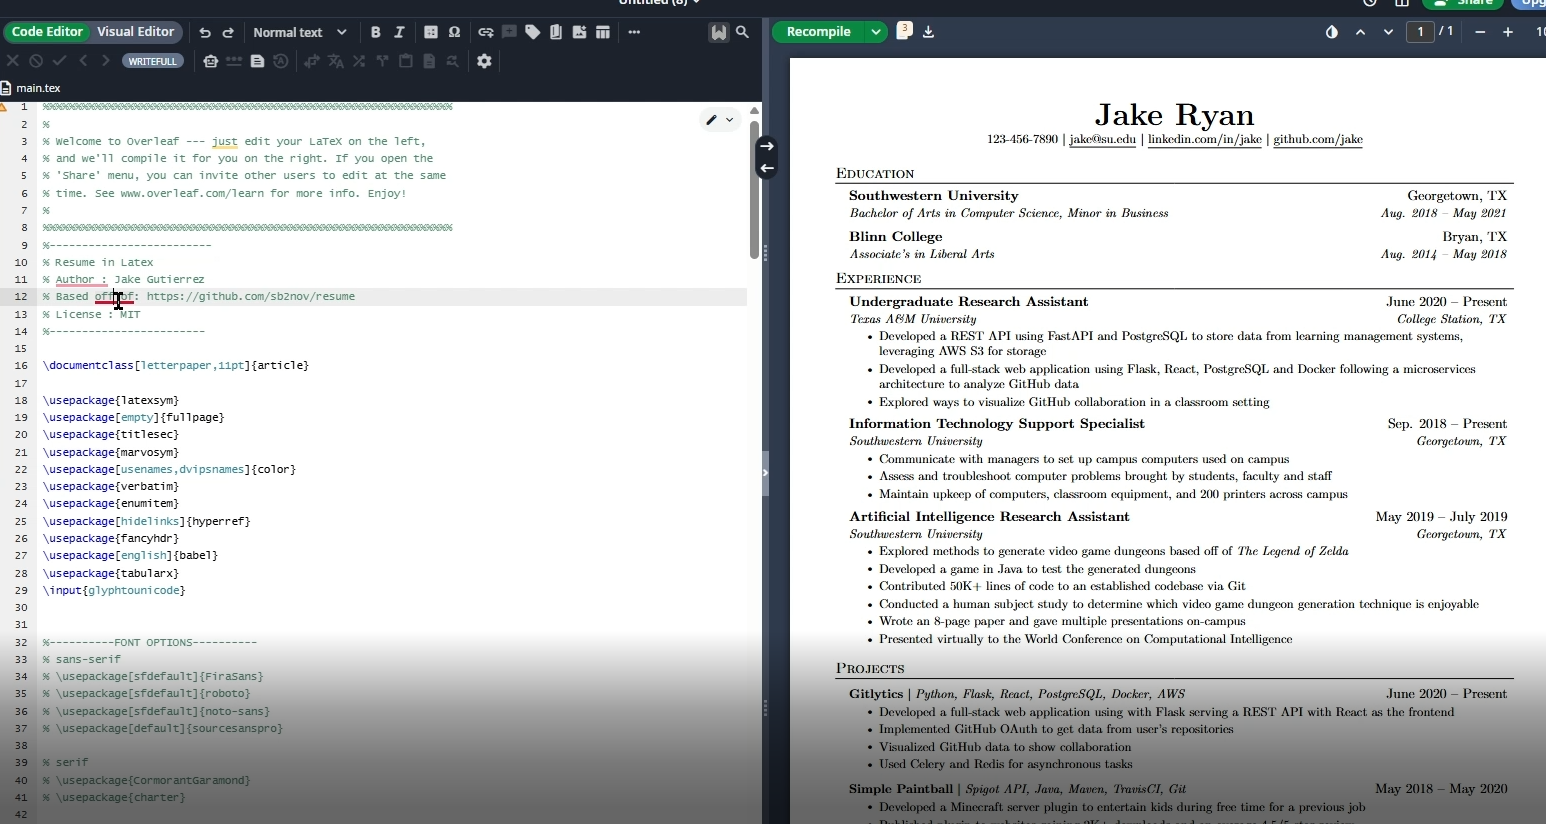The width and height of the screenshot is (1546, 824).
Task: Click Writefull translate icon
Action: (335, 61)
